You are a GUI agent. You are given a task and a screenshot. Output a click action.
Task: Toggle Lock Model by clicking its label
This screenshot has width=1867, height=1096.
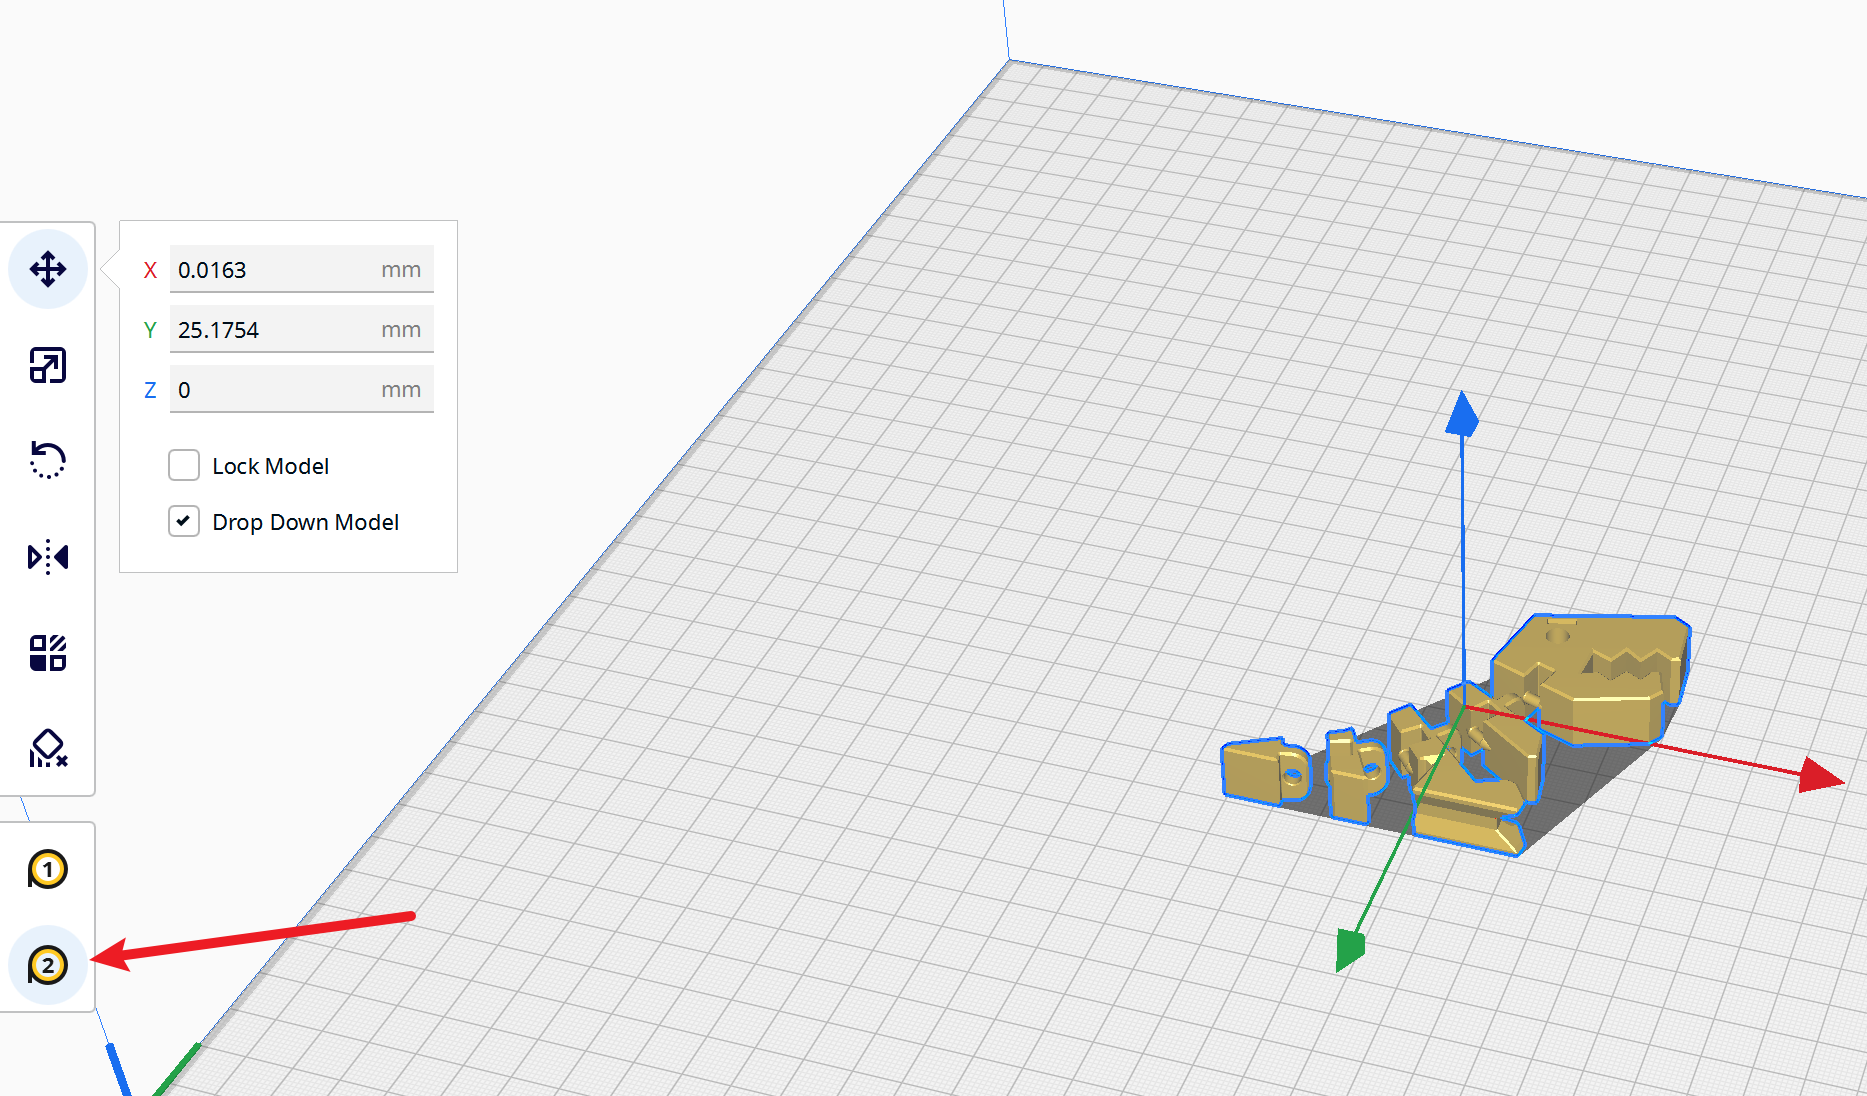tap(270, 465)
